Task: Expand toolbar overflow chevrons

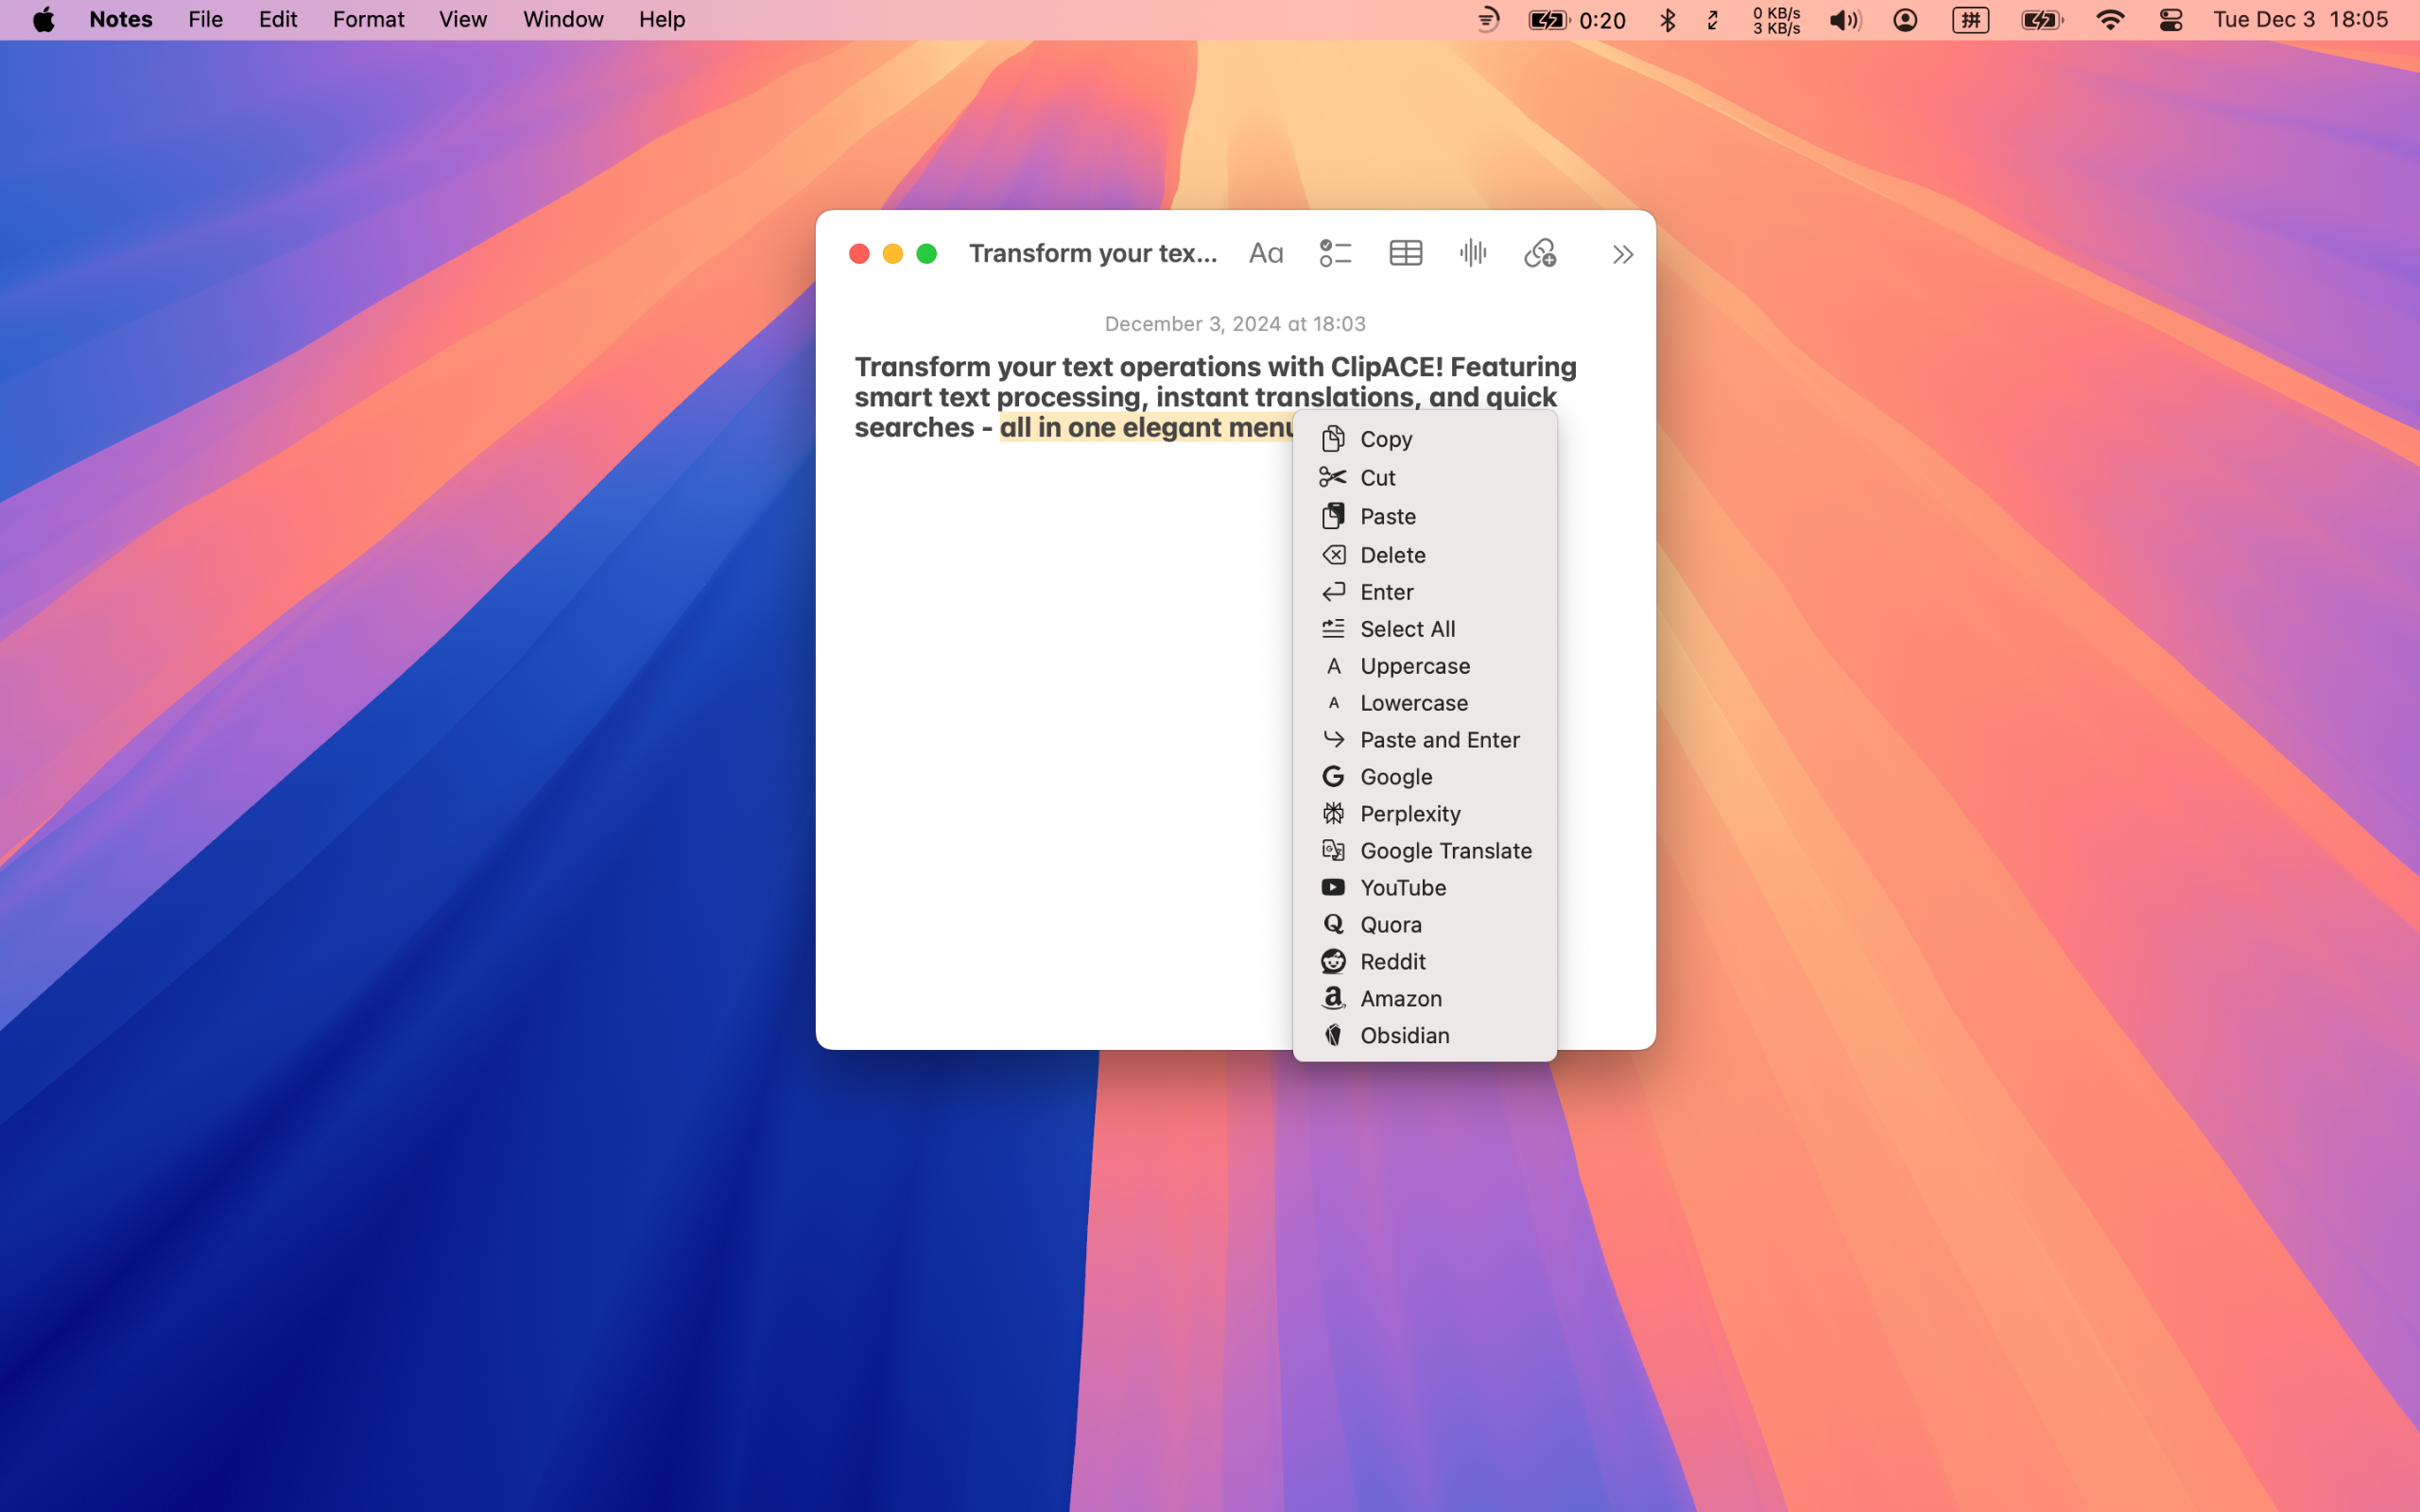Action: pyautogui.click(x=1622, y=254)
